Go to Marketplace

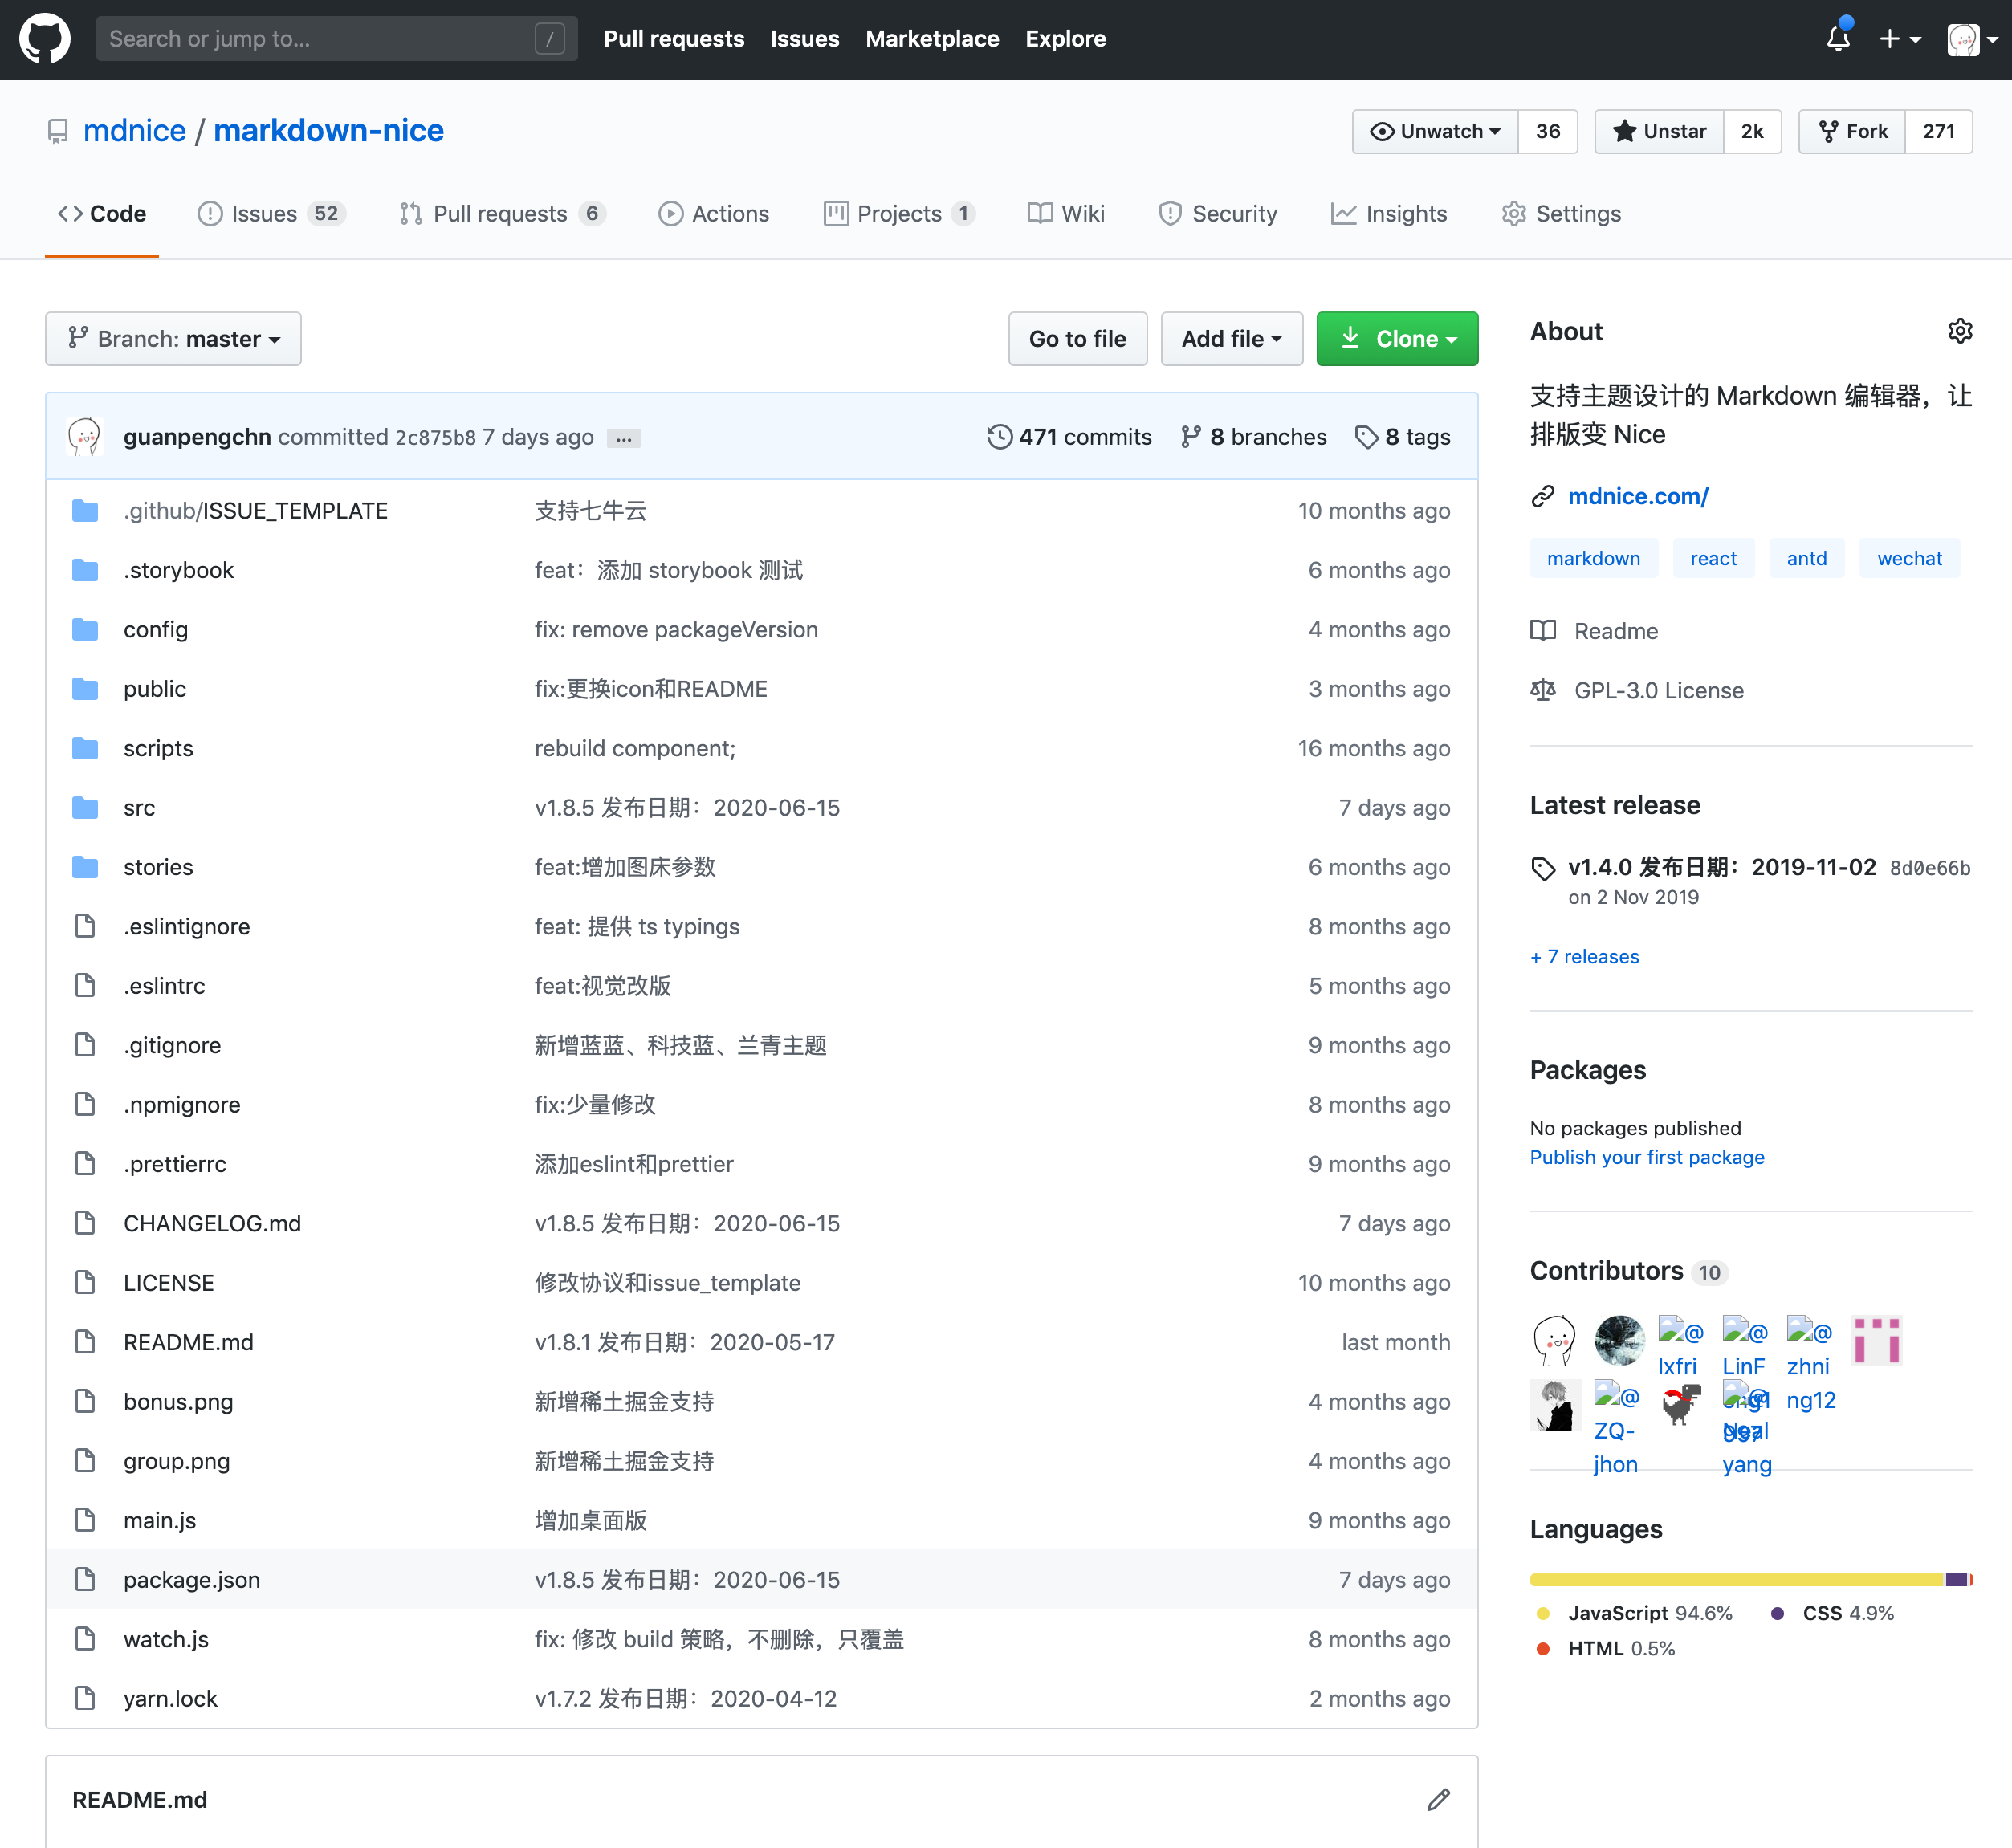pyautogui.click(x=932, y=39)
